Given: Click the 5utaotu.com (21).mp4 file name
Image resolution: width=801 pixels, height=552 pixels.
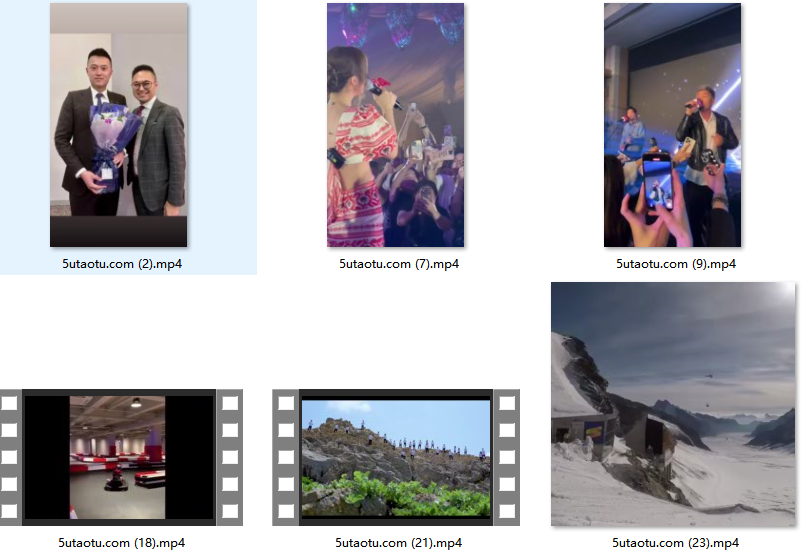Looking at the screenshot, I should (398, 543).
